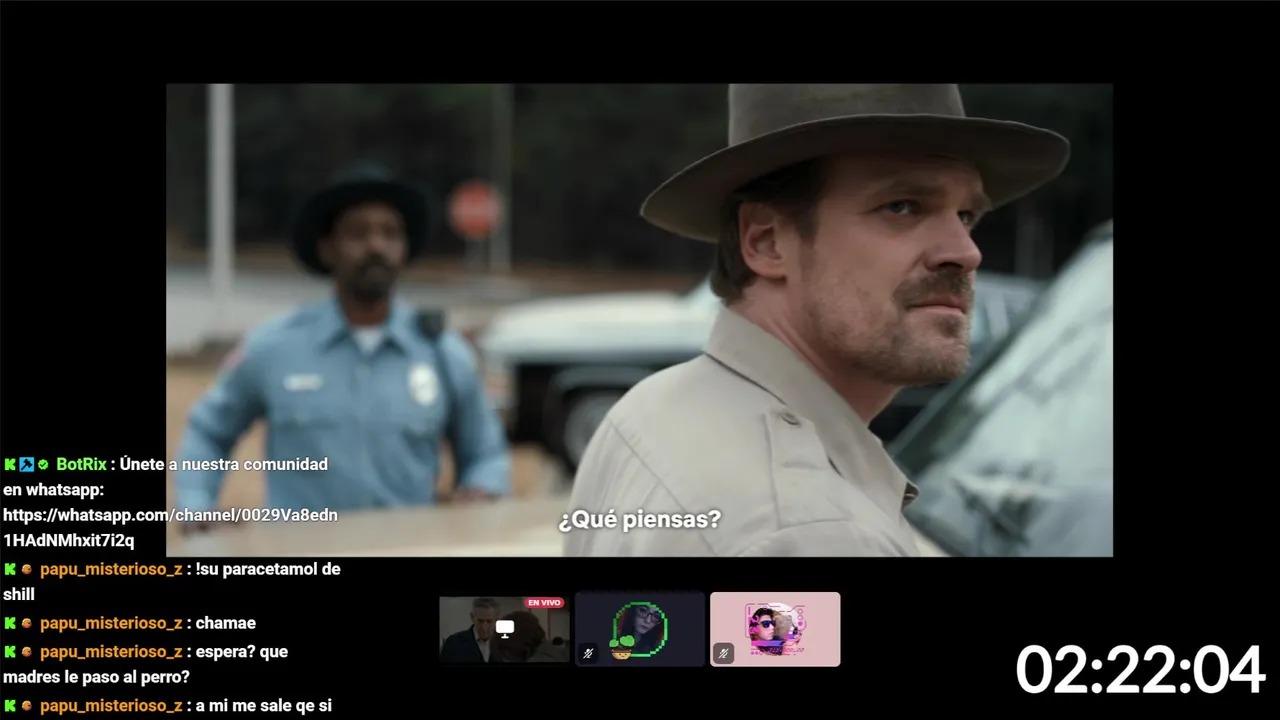Viewport: 1280px width, 720px height.
Task: Click papu_misterioso_z on the 'paracetamol' message
Action: 111,569
